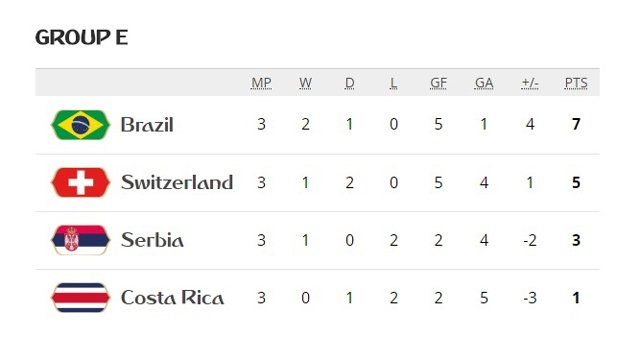Viewport: 640px width, 360px height.
Task: Click the GA column header
Action: tap(484, 83)
